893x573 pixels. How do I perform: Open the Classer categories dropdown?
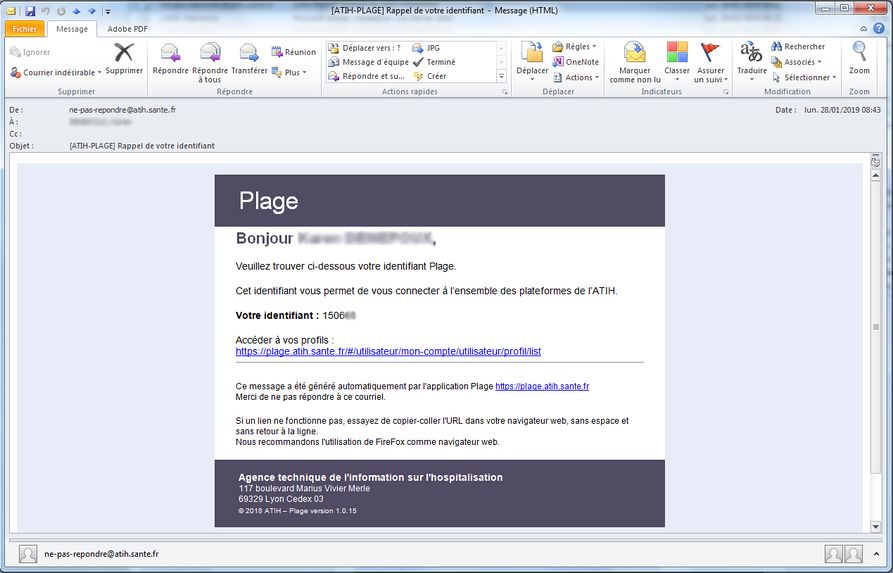point(677,63)
